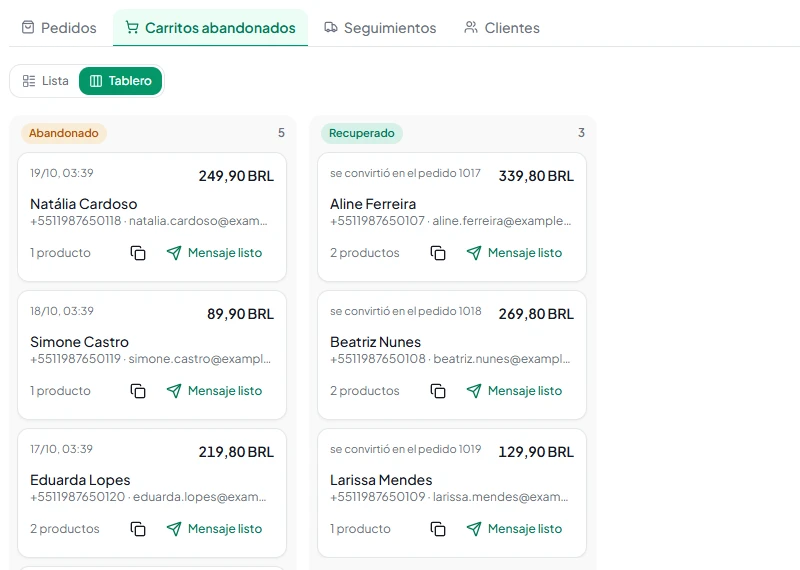Select the Carritos abandonados tab
Screen dimensions: 800x570
210,28
